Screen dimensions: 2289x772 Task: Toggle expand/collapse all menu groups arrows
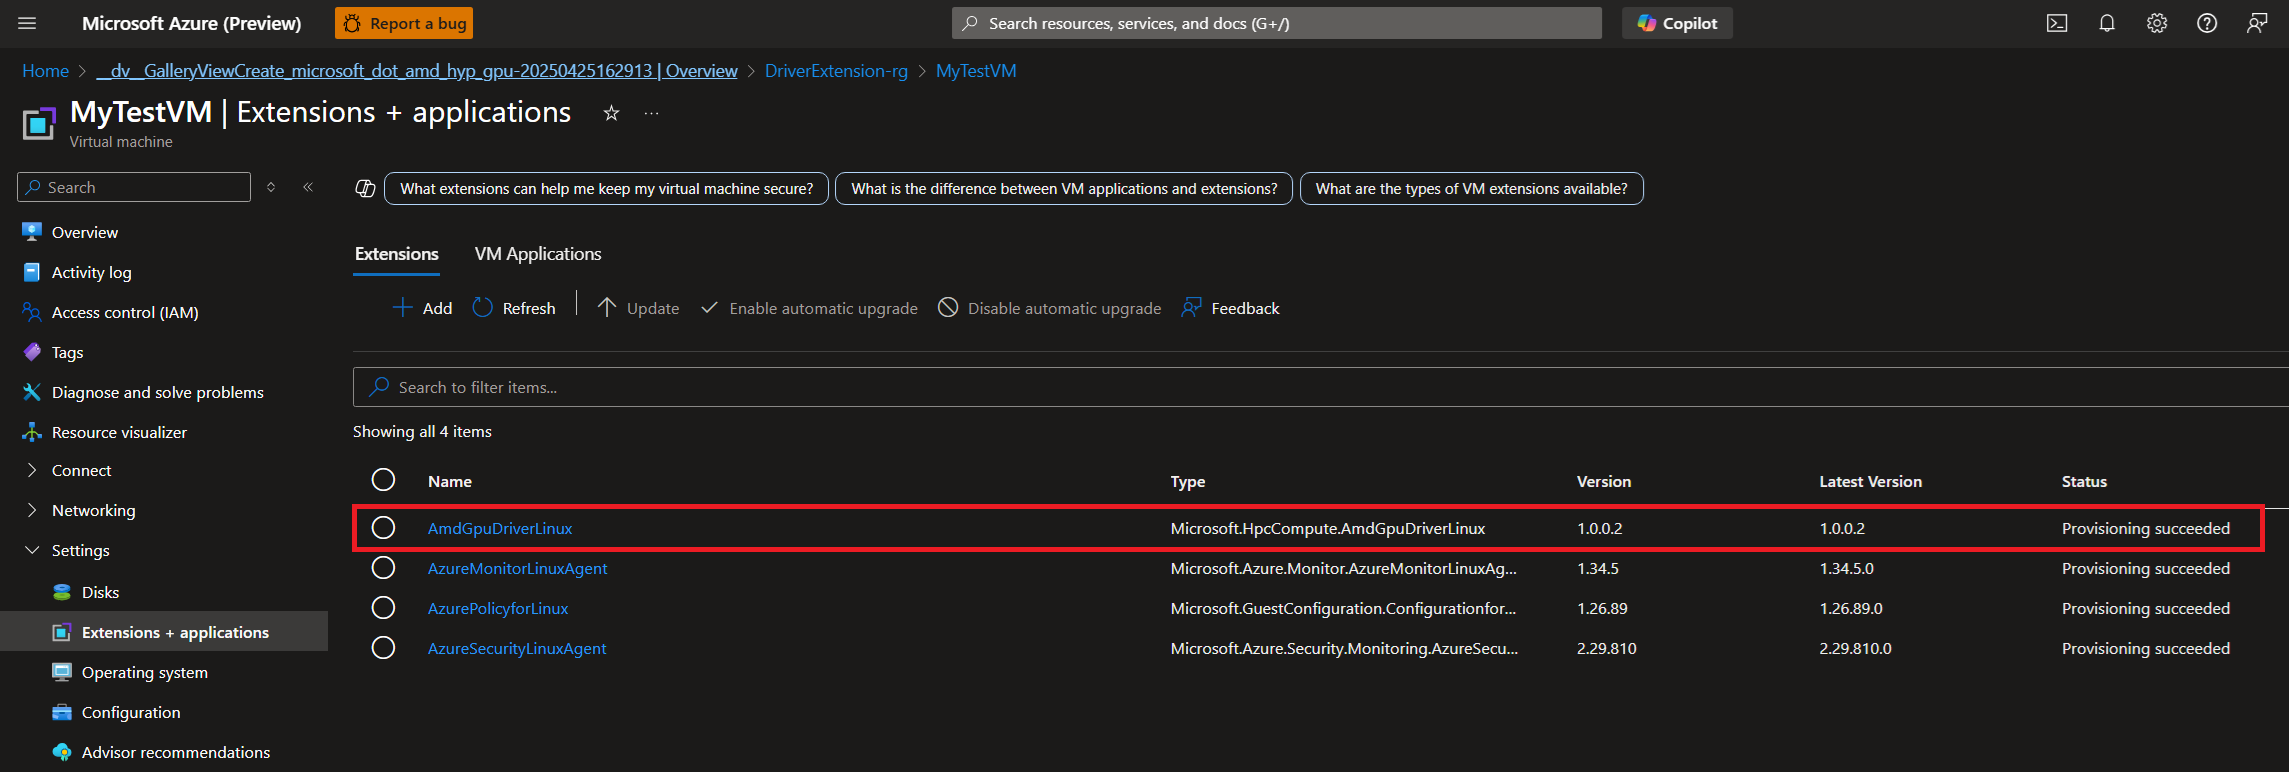[x=271, y=187]
